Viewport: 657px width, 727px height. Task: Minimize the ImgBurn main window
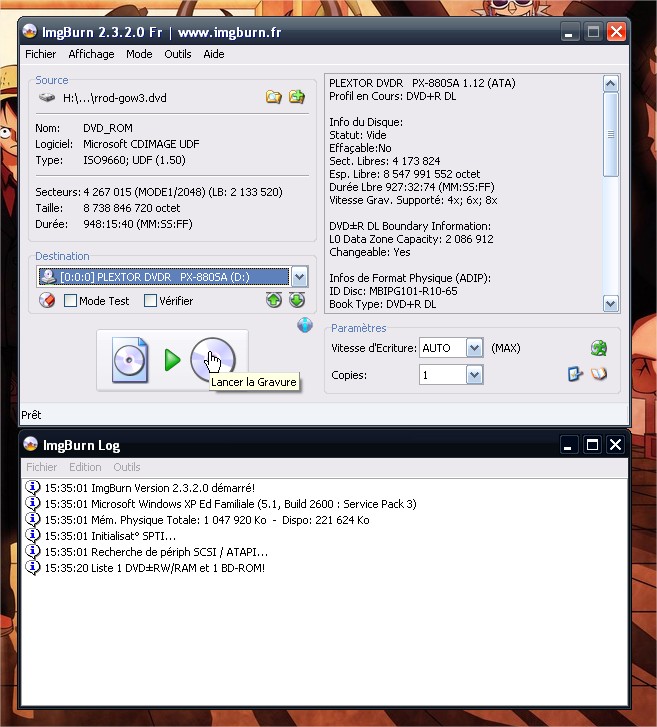pos(568,32)
